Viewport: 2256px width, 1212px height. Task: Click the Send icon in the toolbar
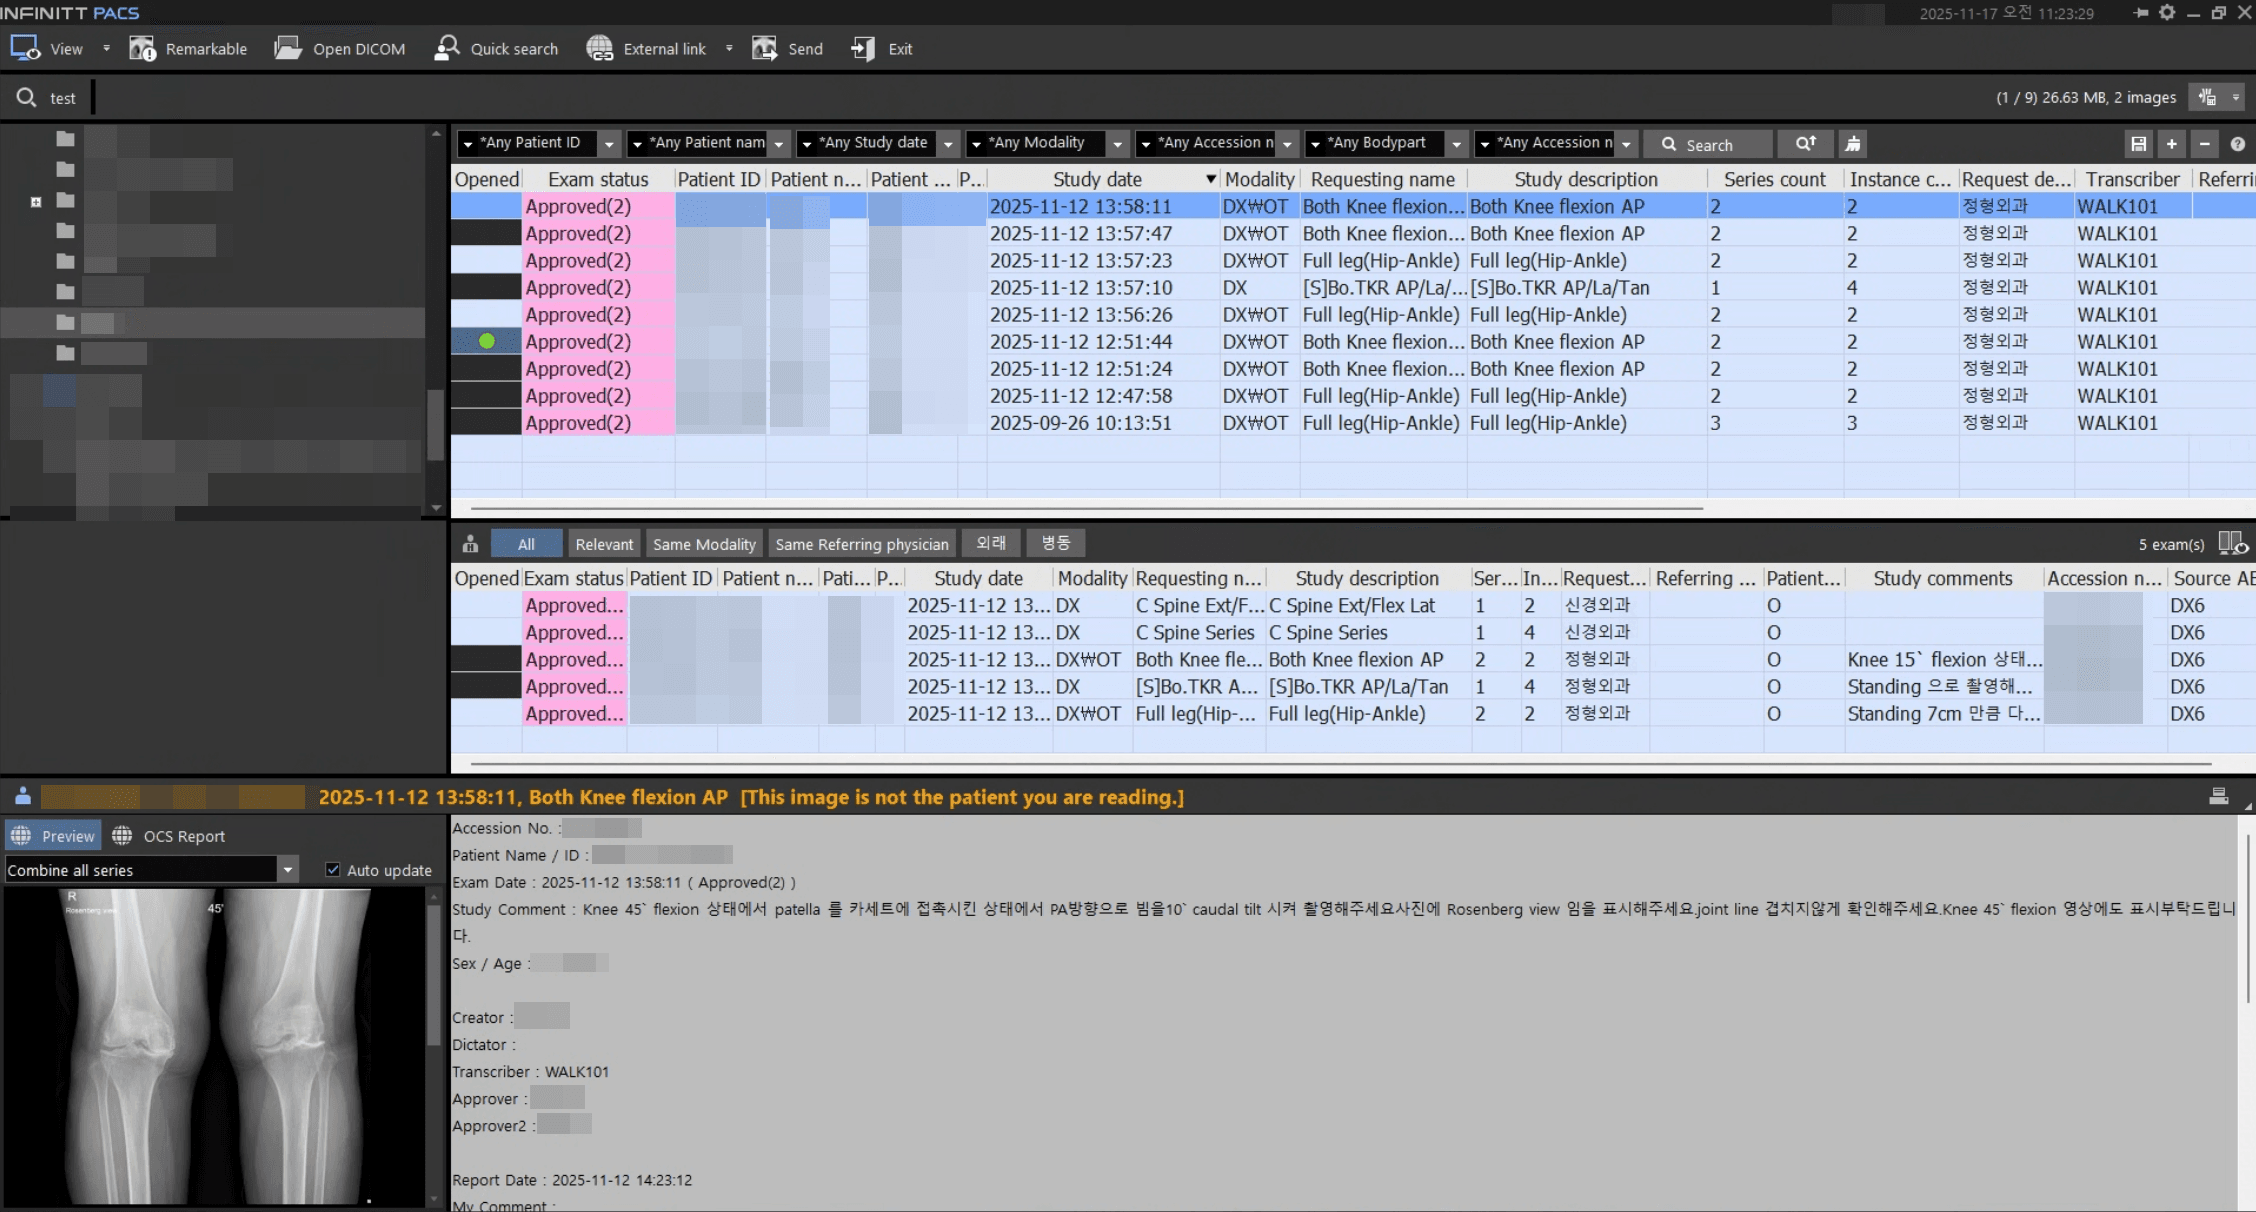coord(787,47)
